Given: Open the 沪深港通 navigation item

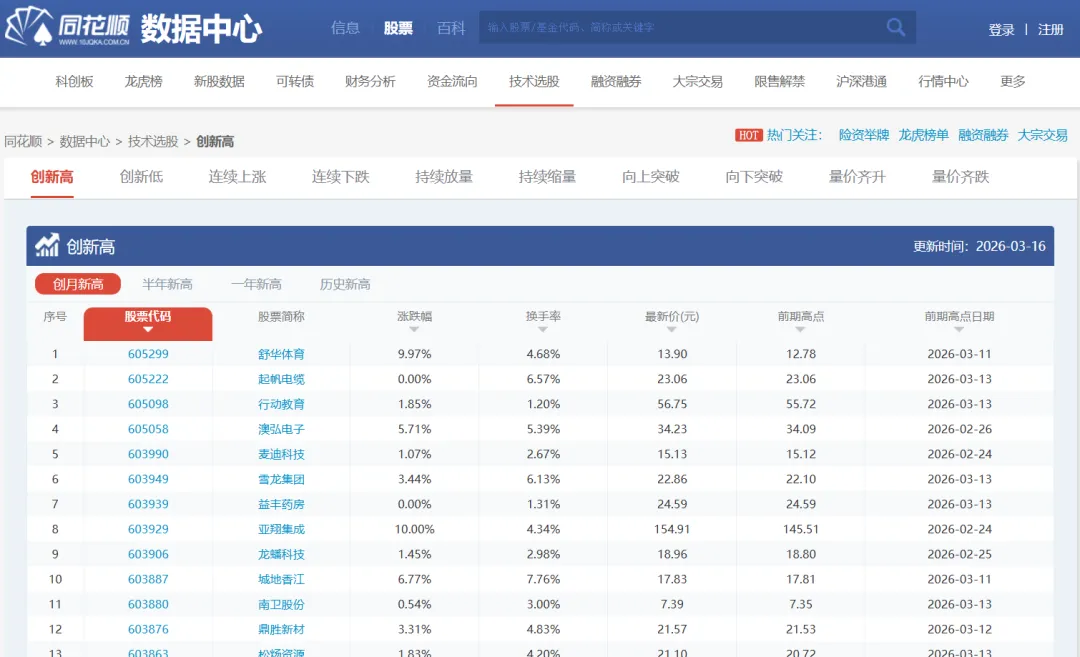Looking at the screenshot, I should [x=861, y=81].
